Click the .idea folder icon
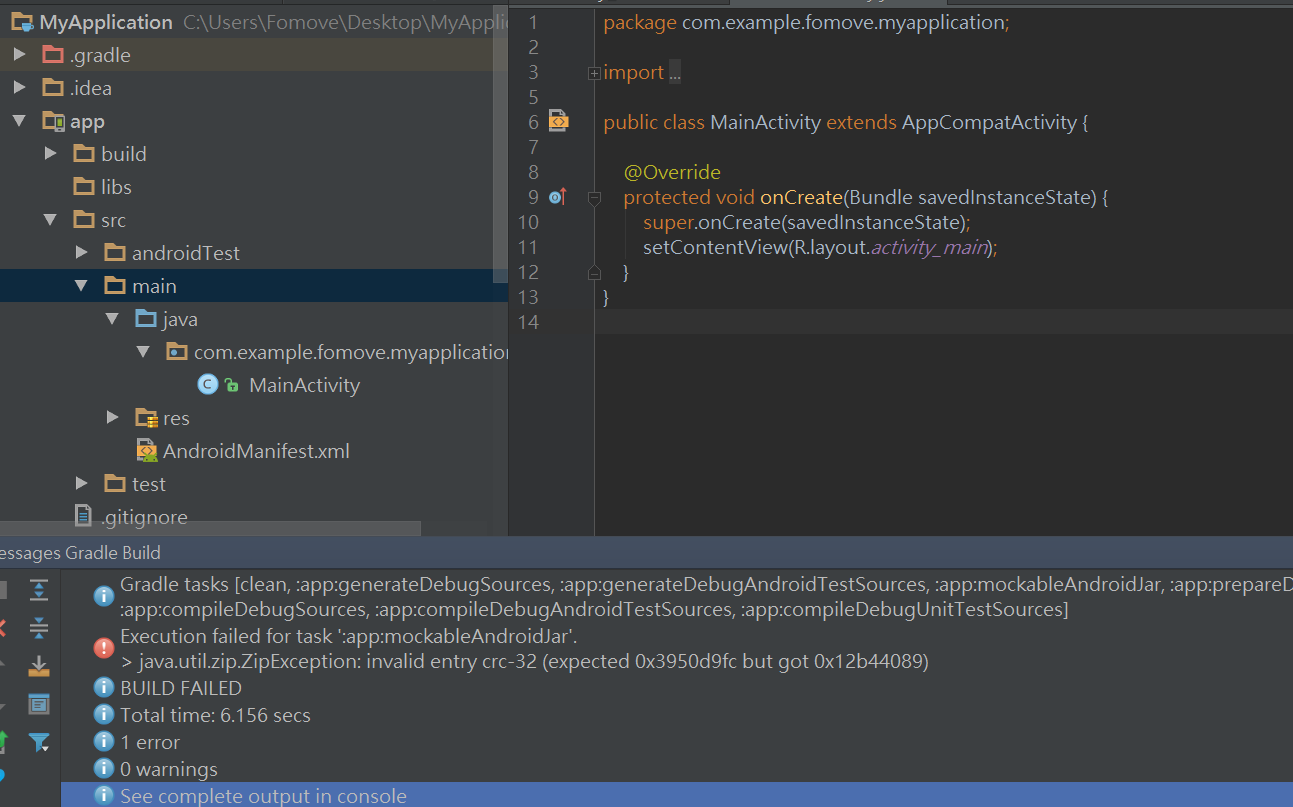The image size is (1293, 807). (x=53, y=88)
